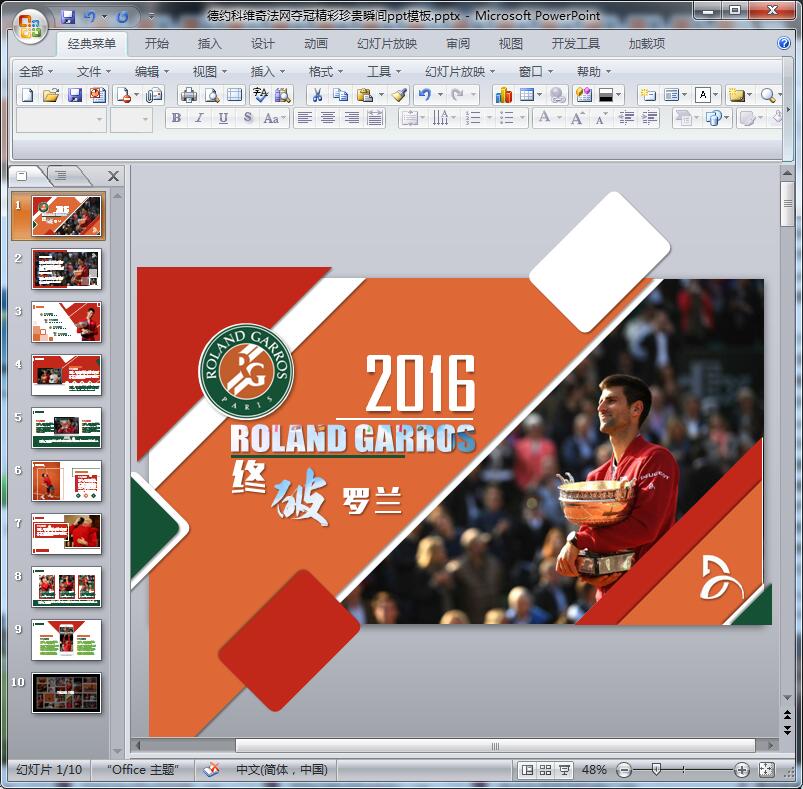Copy the selection
This screenshot has width=803, height=789.
point(341,95)
